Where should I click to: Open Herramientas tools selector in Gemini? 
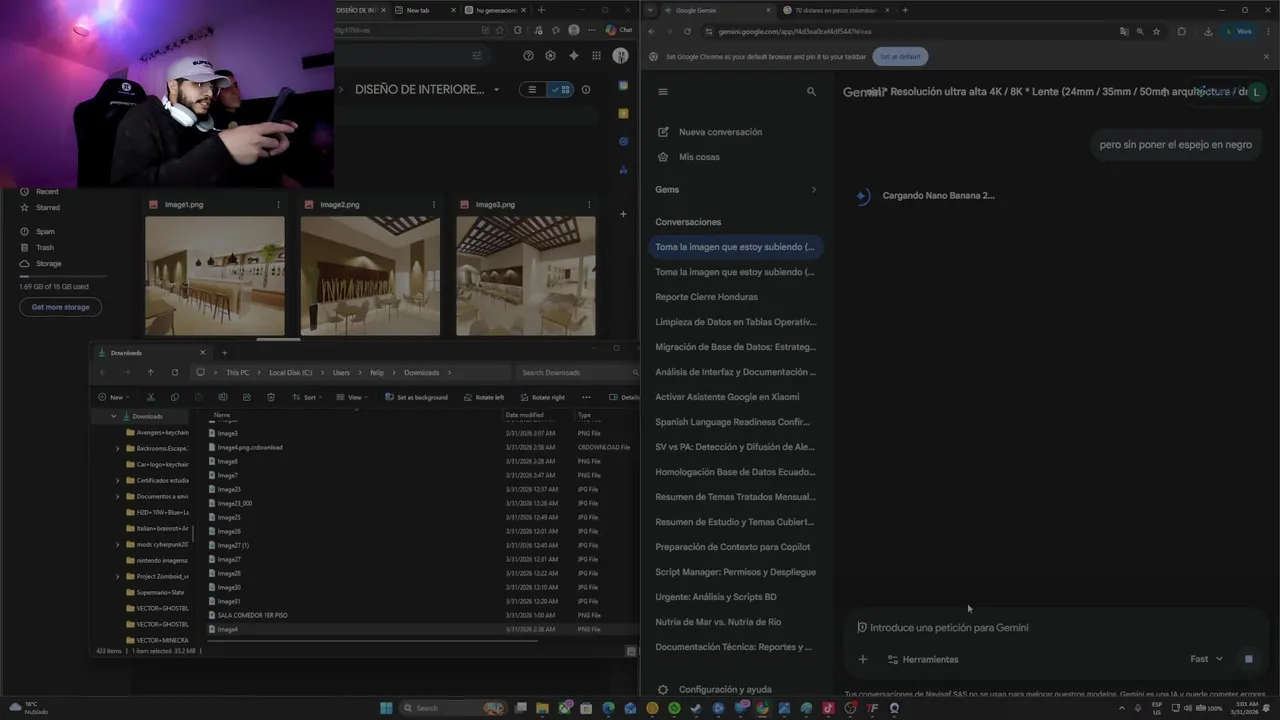click(x=922, y=659)
